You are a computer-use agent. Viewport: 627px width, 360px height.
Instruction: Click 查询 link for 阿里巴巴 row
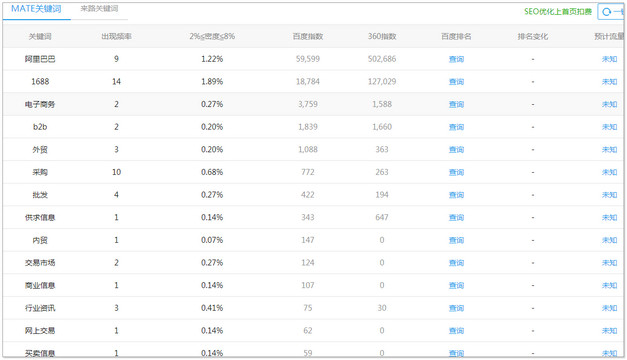[456, 59]
